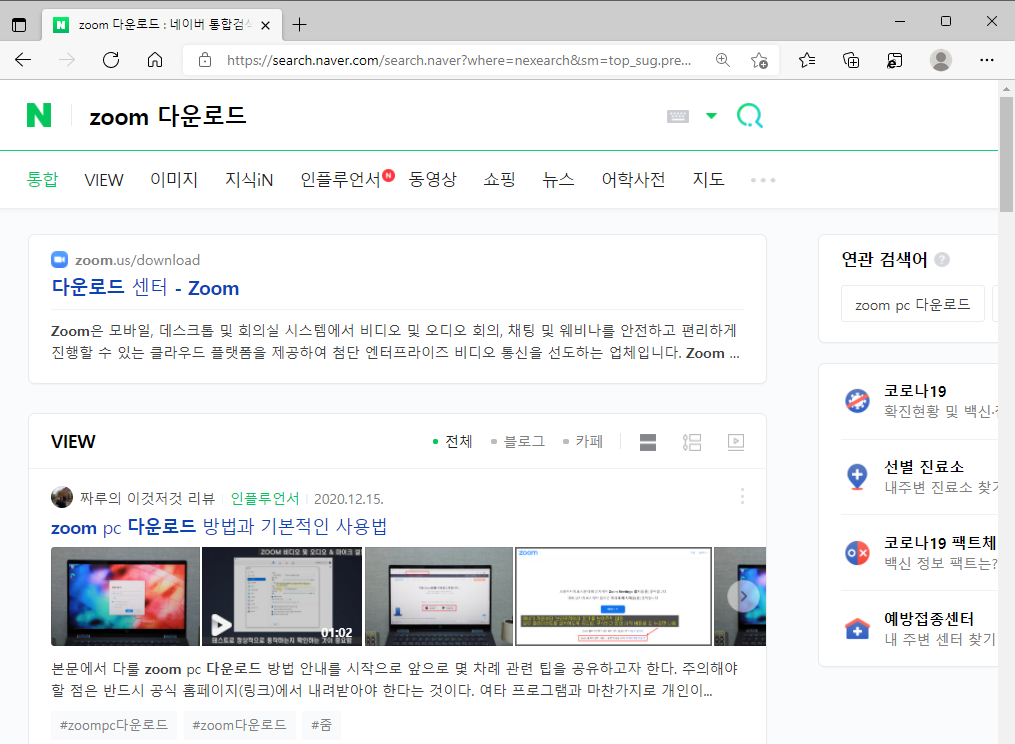Screen dimensions: 1015x744
Task: Open the 뉴스 tab
Action: [559, 179]
